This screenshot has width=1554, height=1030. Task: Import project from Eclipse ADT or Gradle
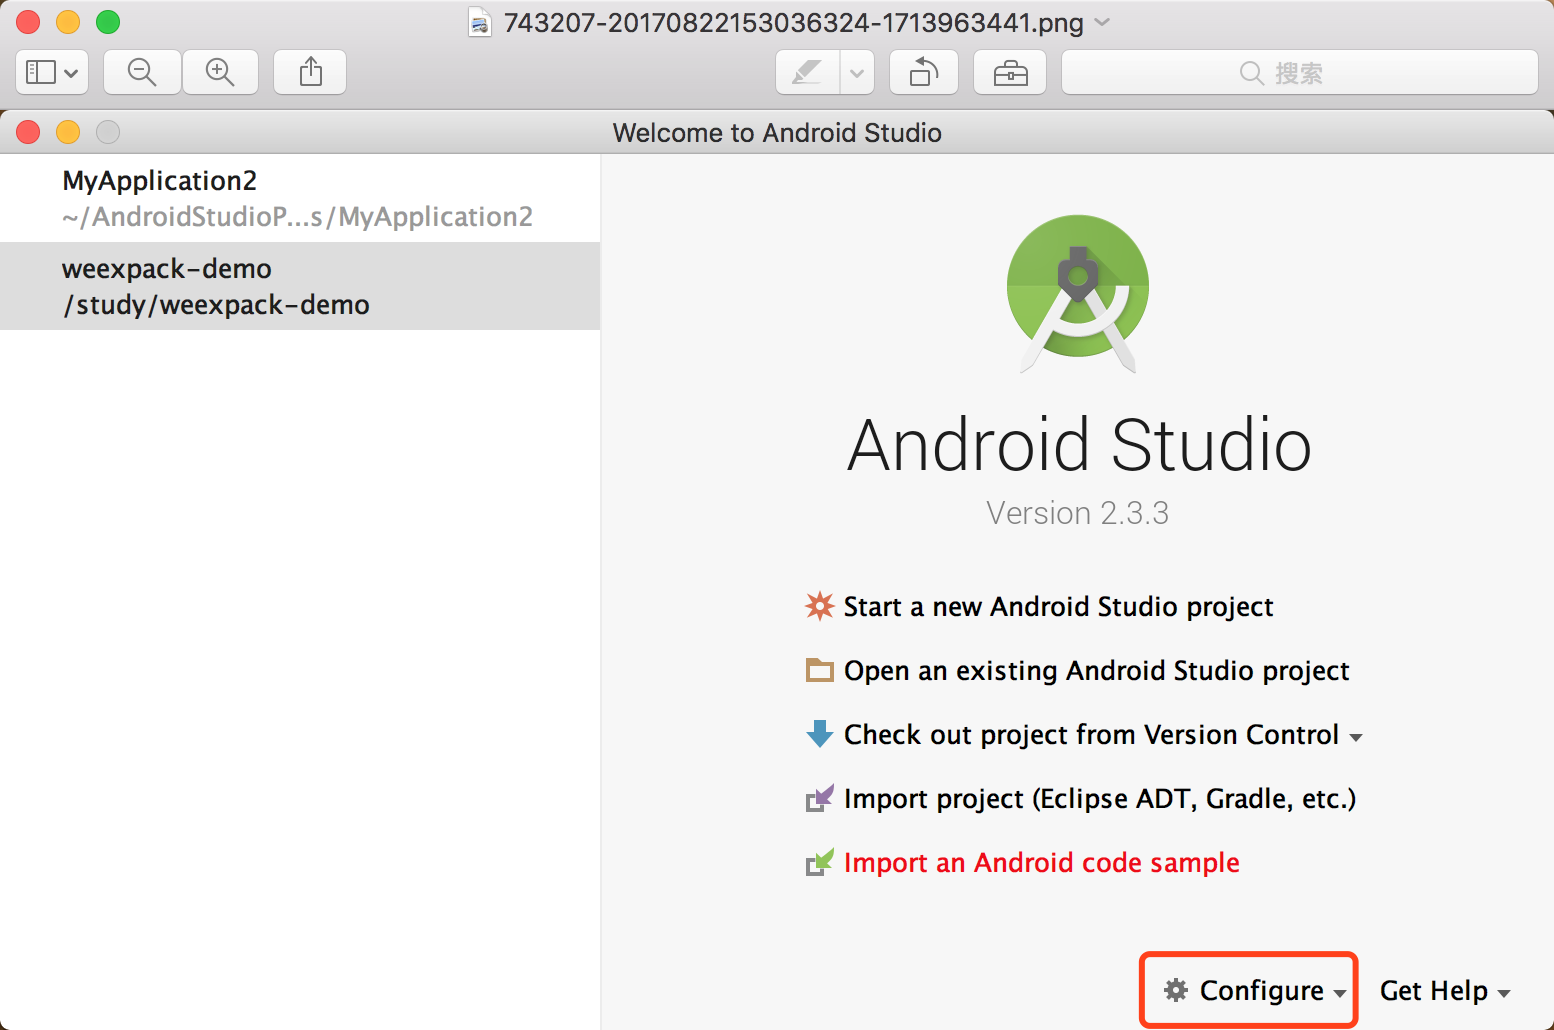click(1100, 798)
